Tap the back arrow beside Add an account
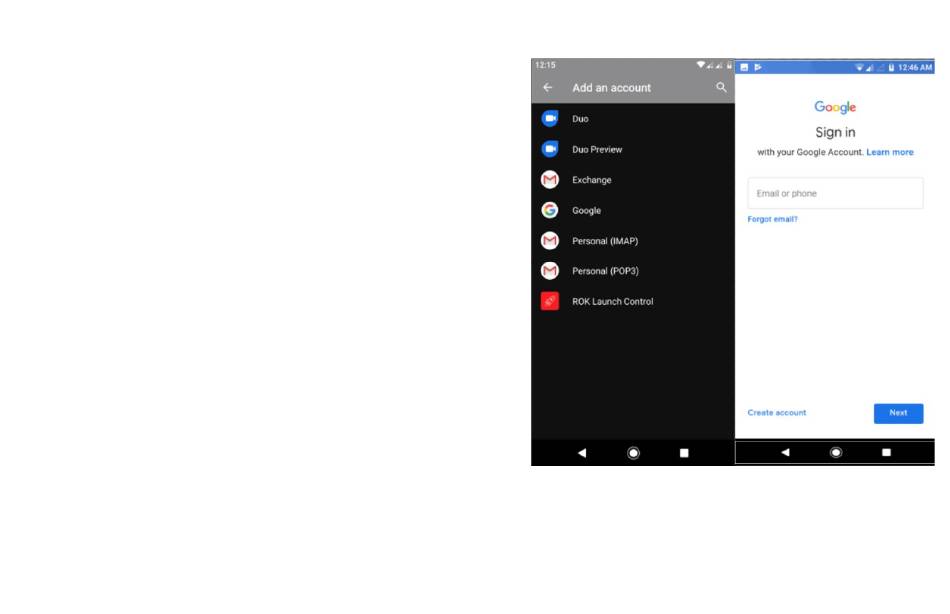This screenshot has width=950, height=614. tap(547, 88)
